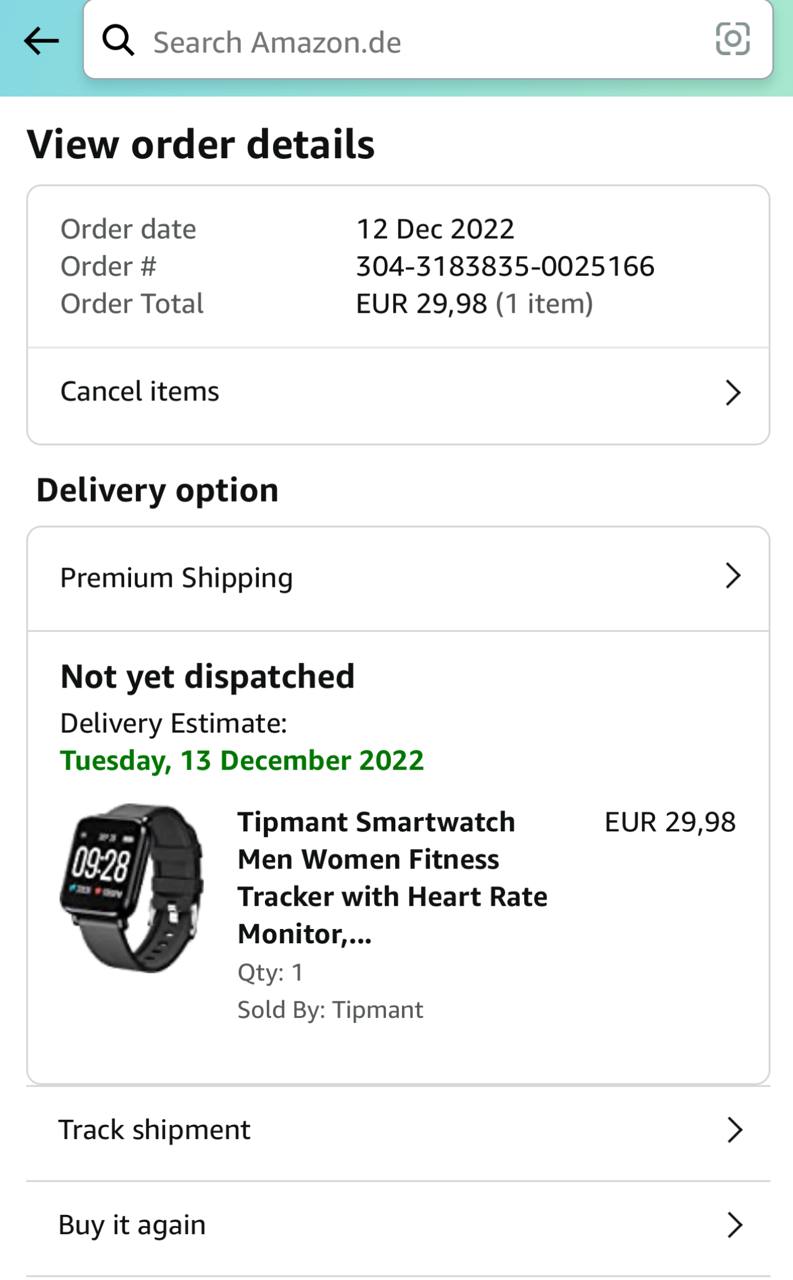Image resolution: width=793 pixels, height=1280 pixels.
Task: Choose Buy it again
Action: click(x=132, y=1225)
